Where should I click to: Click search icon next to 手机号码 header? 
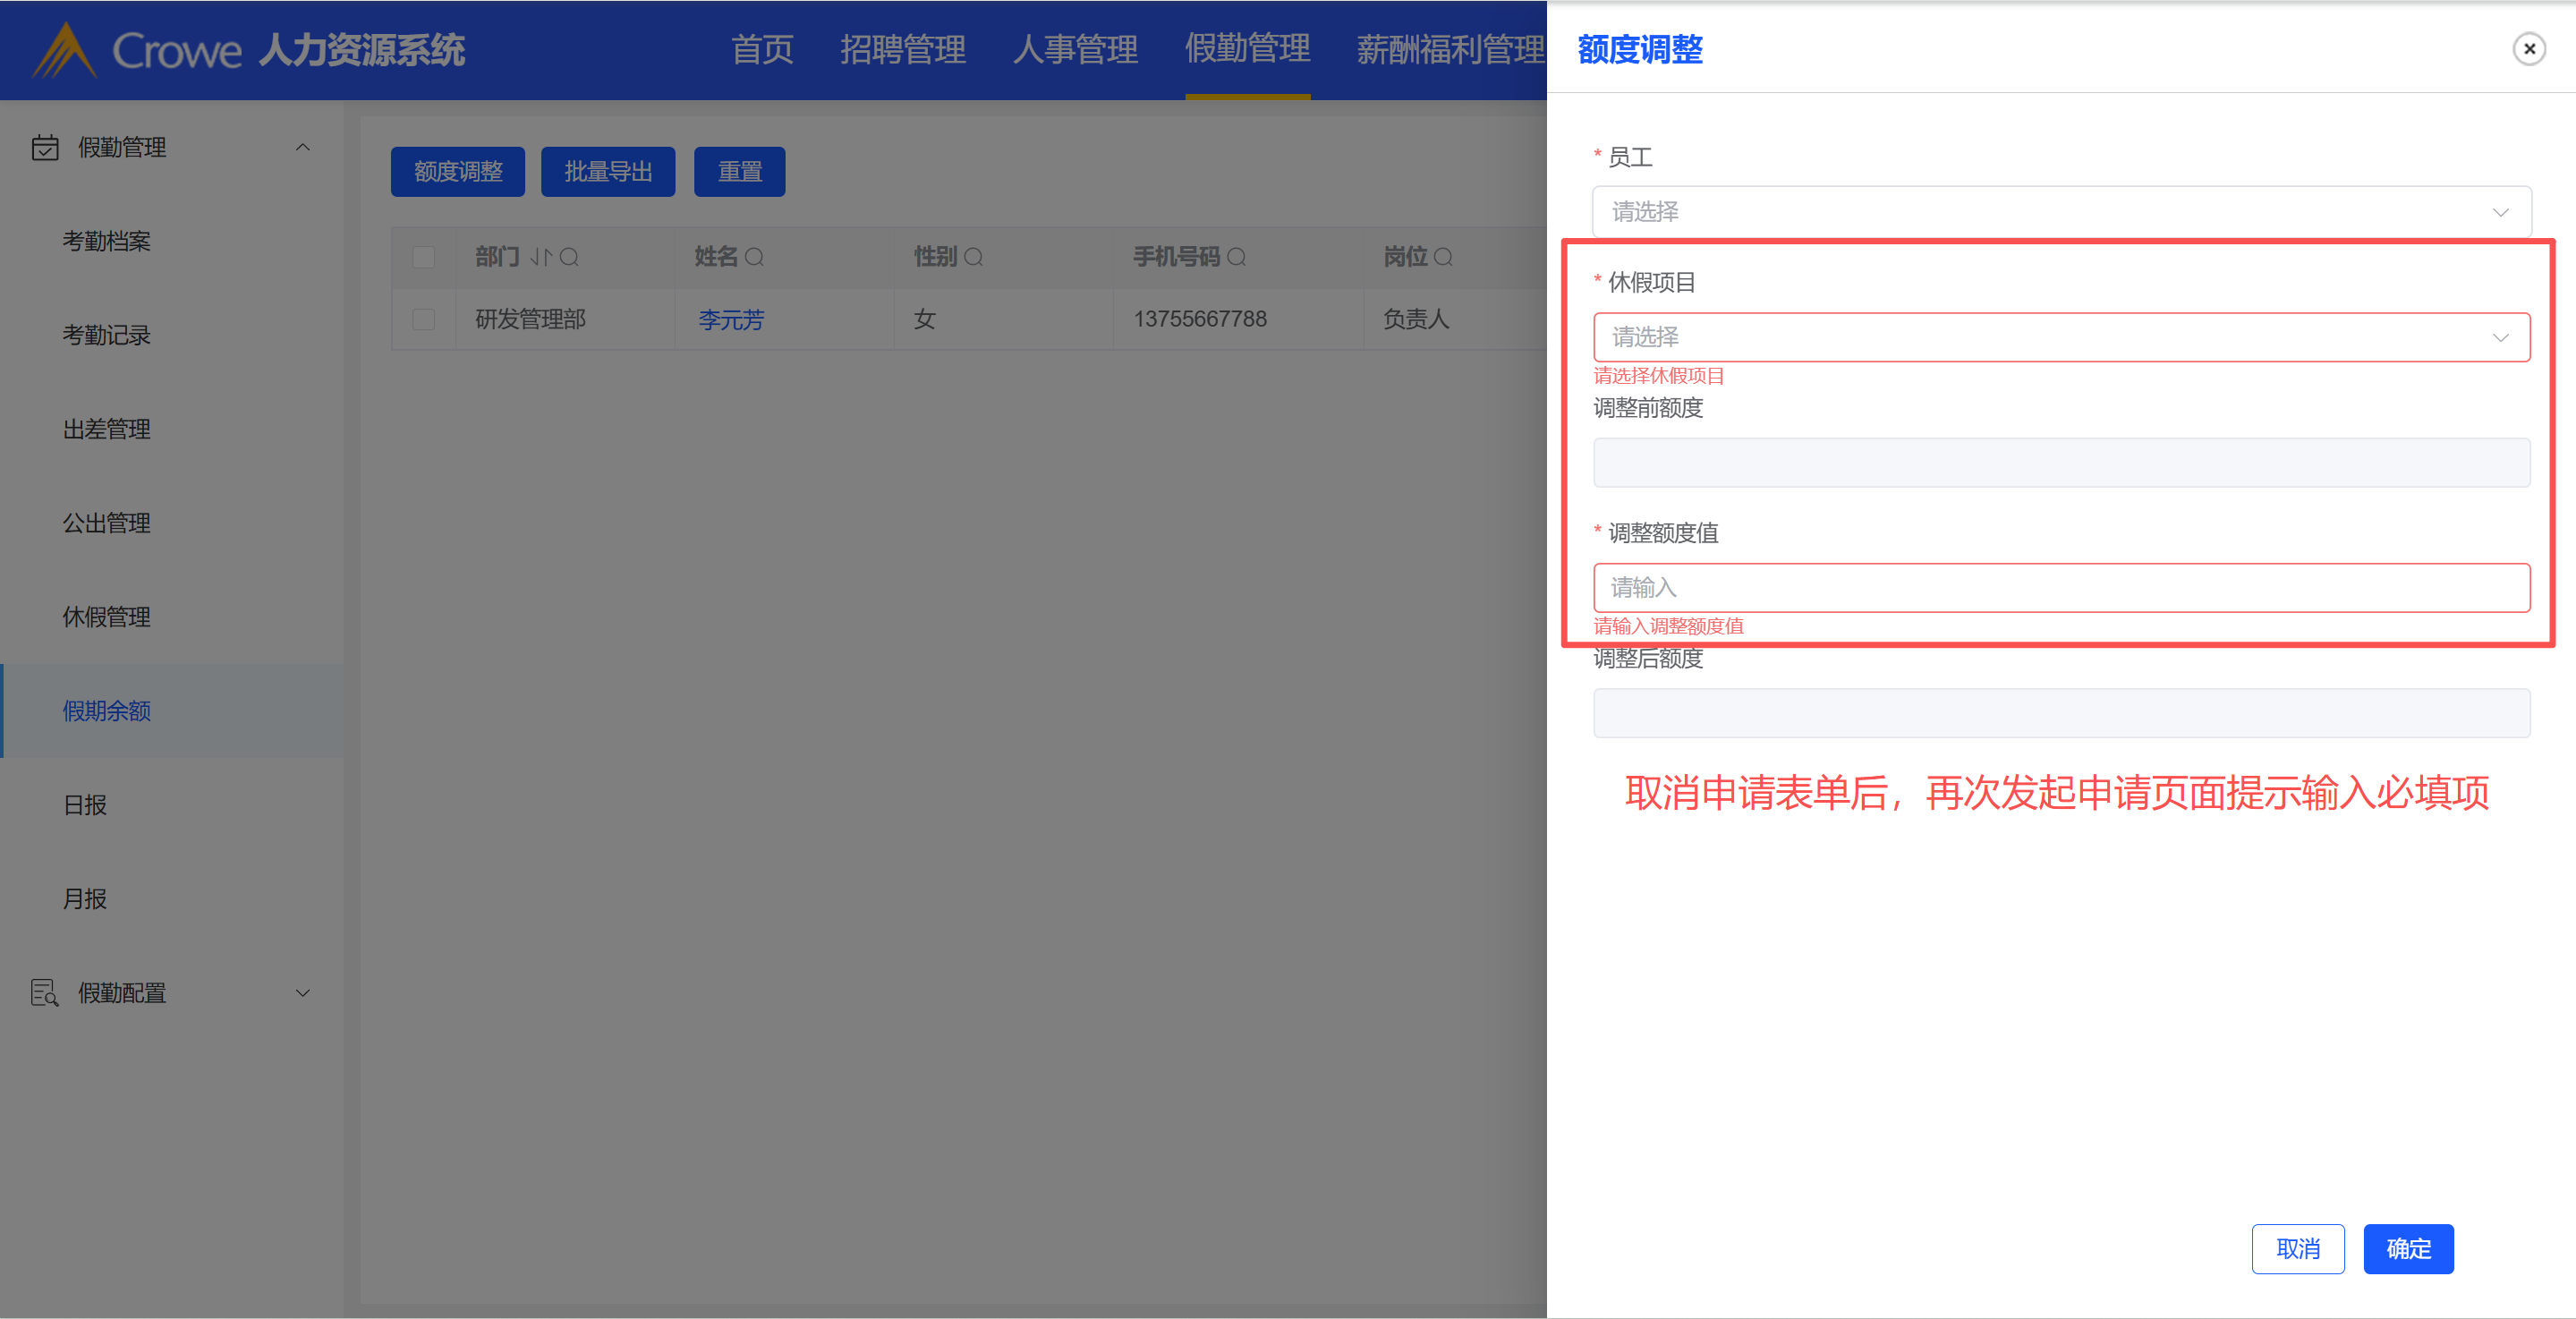tap(1236, 257)
